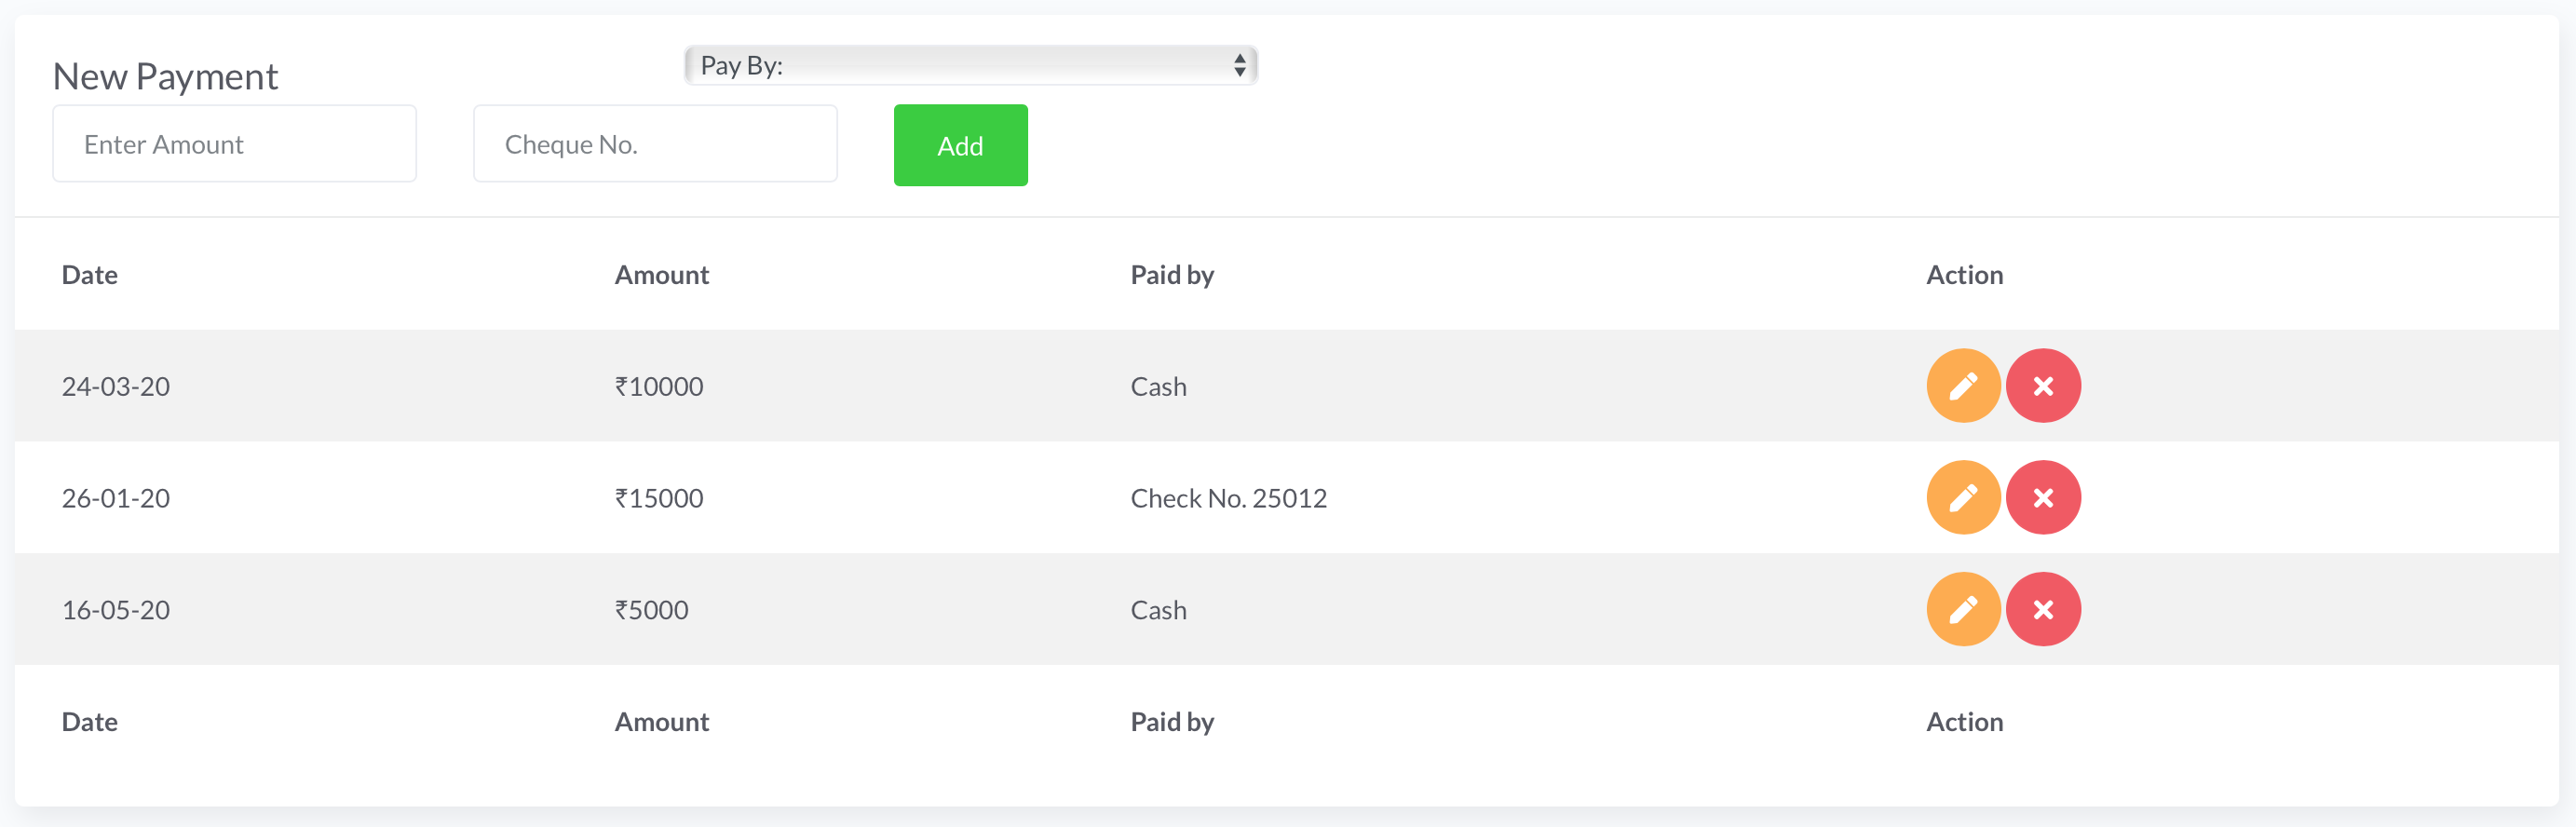
Task: Open the Pay By dropdown
Action: 970,66
